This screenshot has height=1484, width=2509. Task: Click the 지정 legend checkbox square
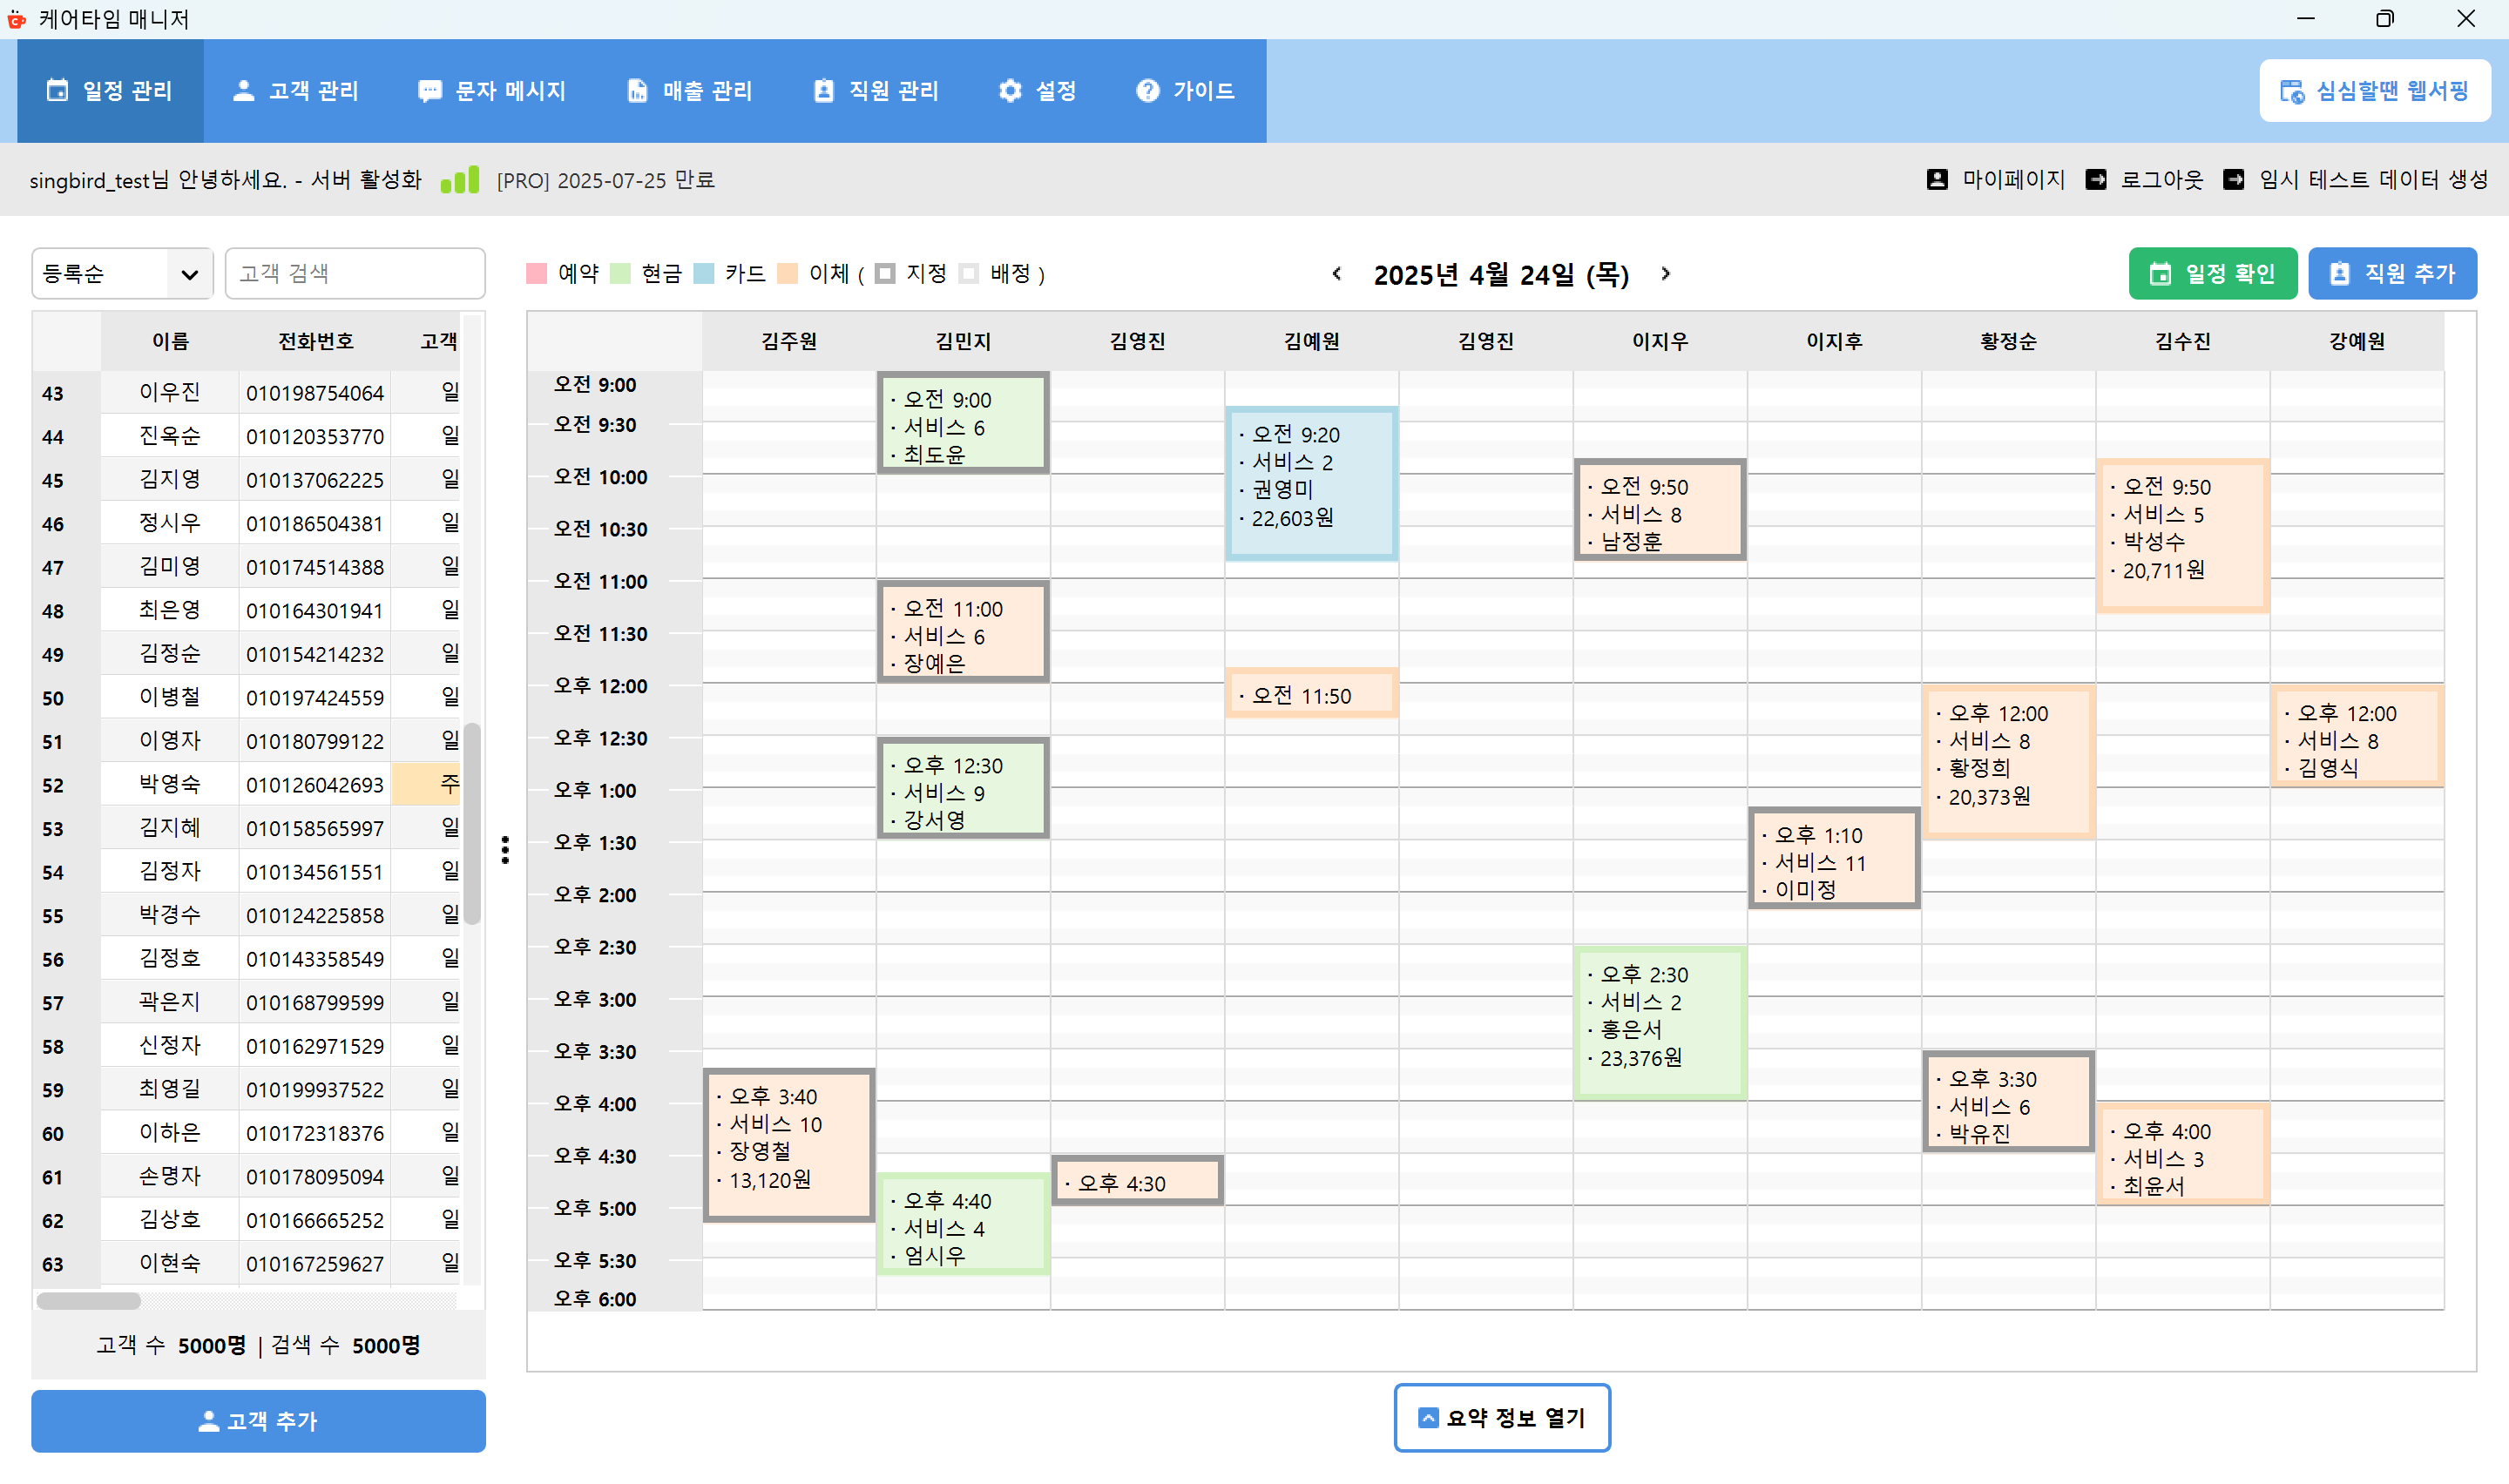[885, 274]
